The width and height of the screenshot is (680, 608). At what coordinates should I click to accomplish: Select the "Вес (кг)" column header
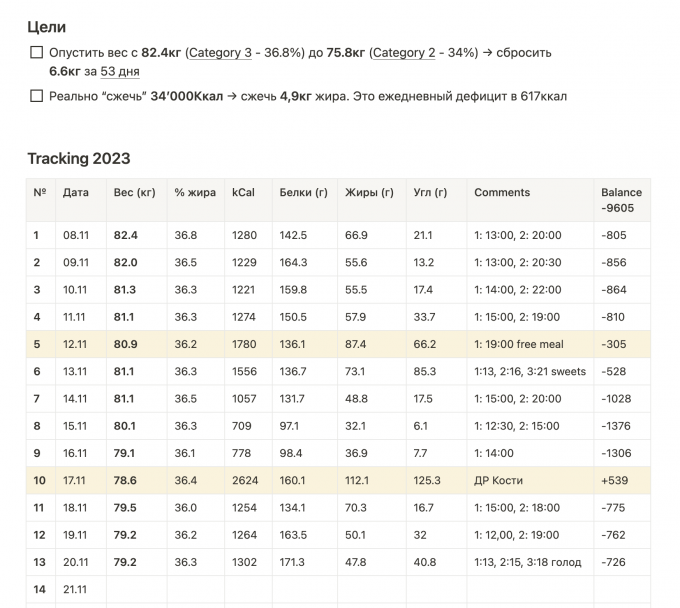click(134, 192)
